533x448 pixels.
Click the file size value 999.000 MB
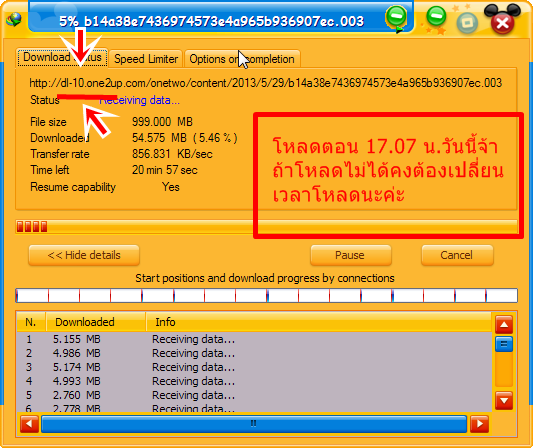(x=162, y=122)
